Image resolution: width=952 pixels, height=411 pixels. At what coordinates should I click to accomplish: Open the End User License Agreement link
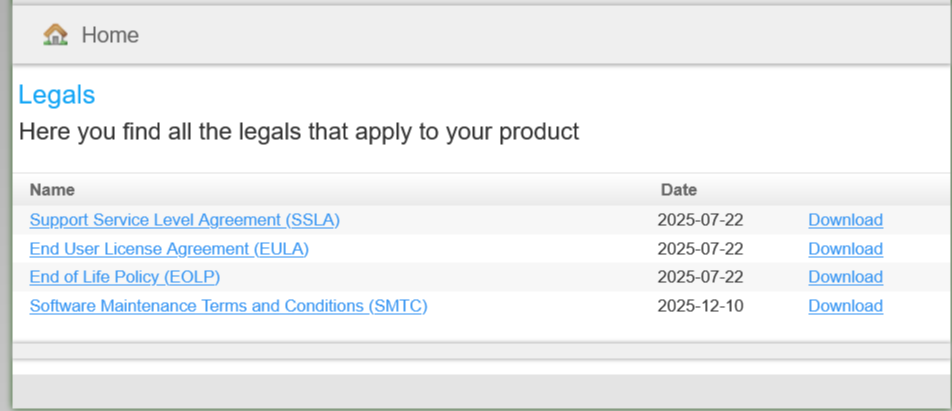[169, 249]
